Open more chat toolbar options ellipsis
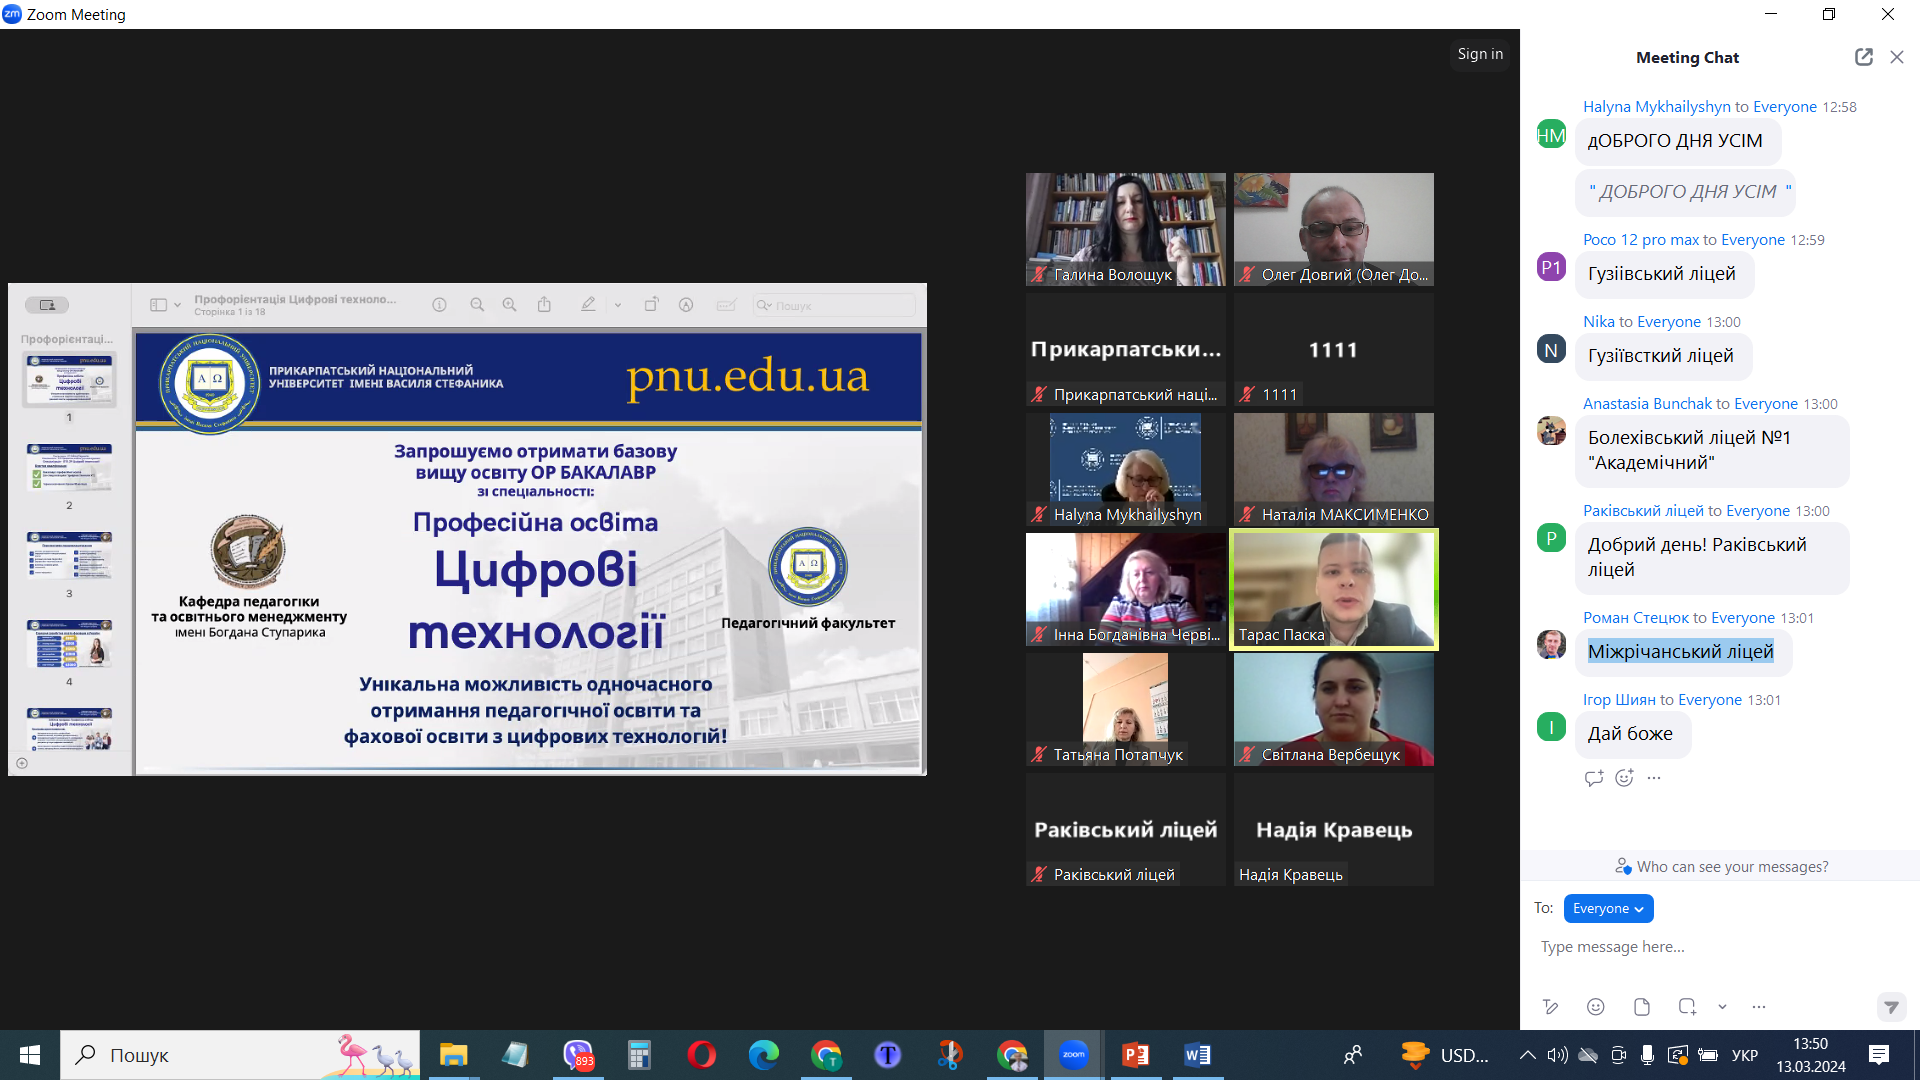The height and width of the screenshot is (1080, 1920). (x=1759, y=1007)
